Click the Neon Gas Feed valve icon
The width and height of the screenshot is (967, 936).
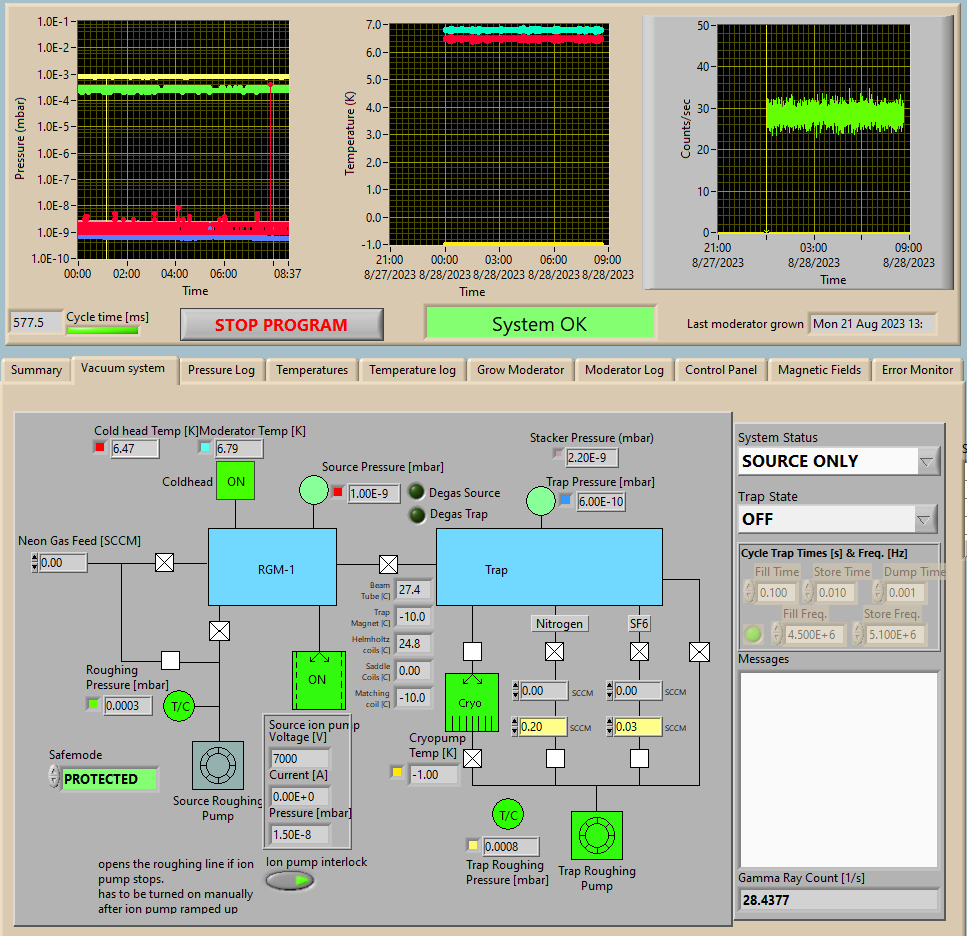coord(164,564)
